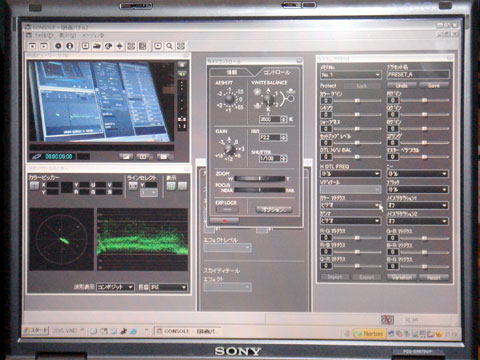This screenshot has height=360, width=480.
Task: Open the H DTL FREQ dropdown
Action: [350, 174]
